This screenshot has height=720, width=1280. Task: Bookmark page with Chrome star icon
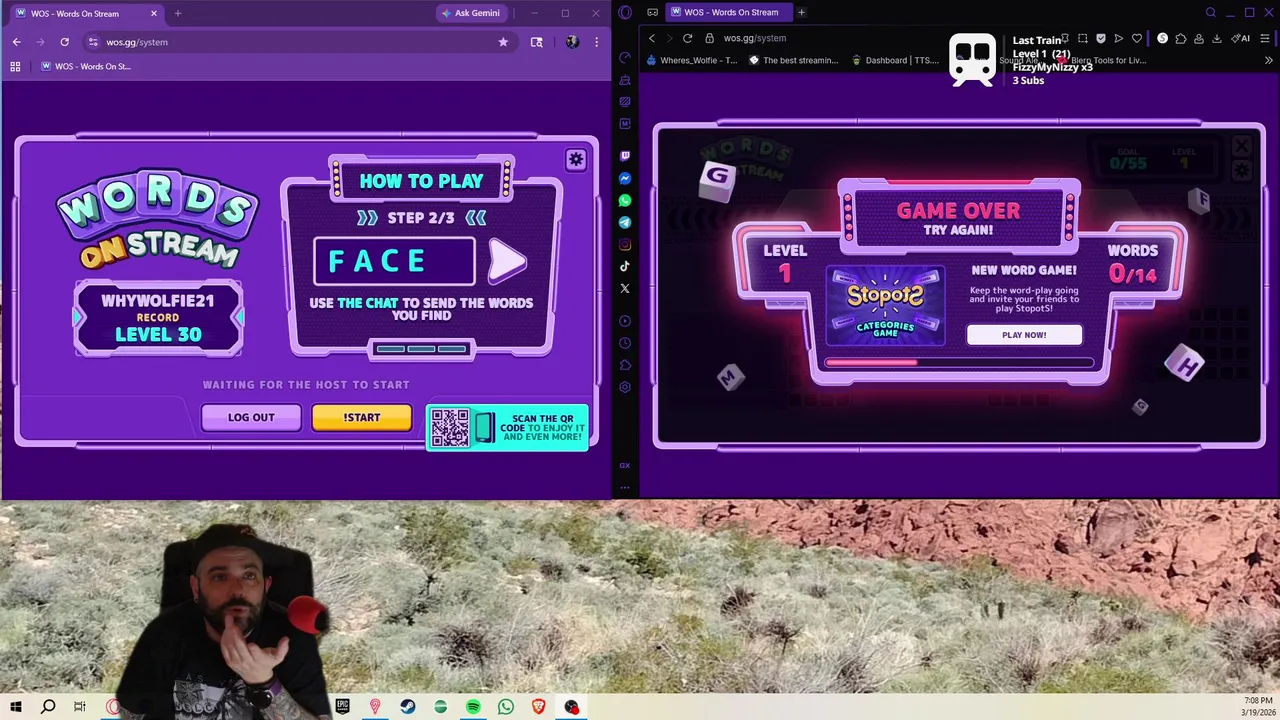(503, 42)
